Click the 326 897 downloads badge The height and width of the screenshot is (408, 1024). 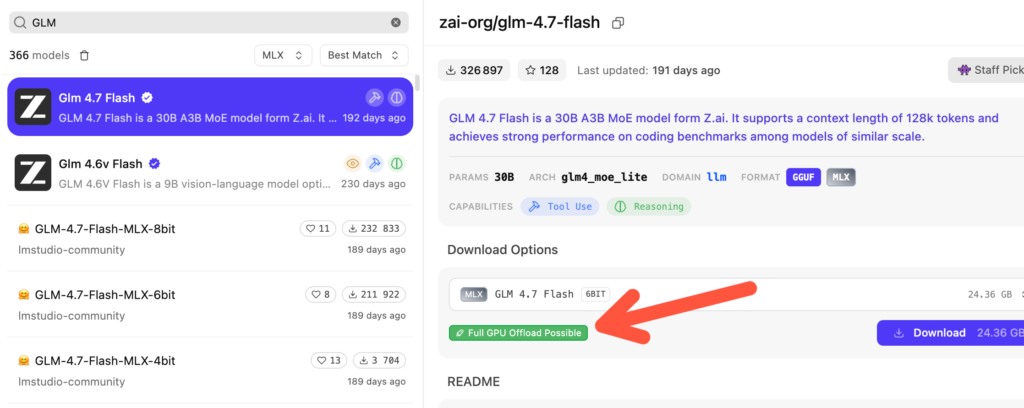(475, 71)
